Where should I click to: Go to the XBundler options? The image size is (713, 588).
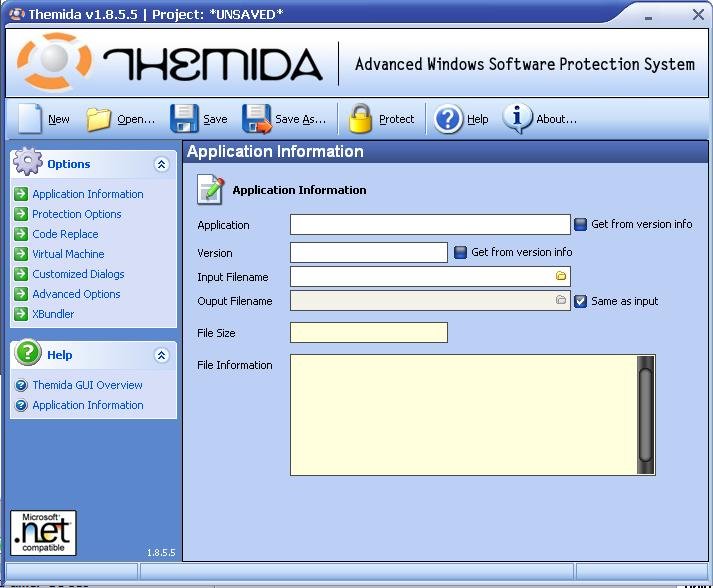point(53,314)
